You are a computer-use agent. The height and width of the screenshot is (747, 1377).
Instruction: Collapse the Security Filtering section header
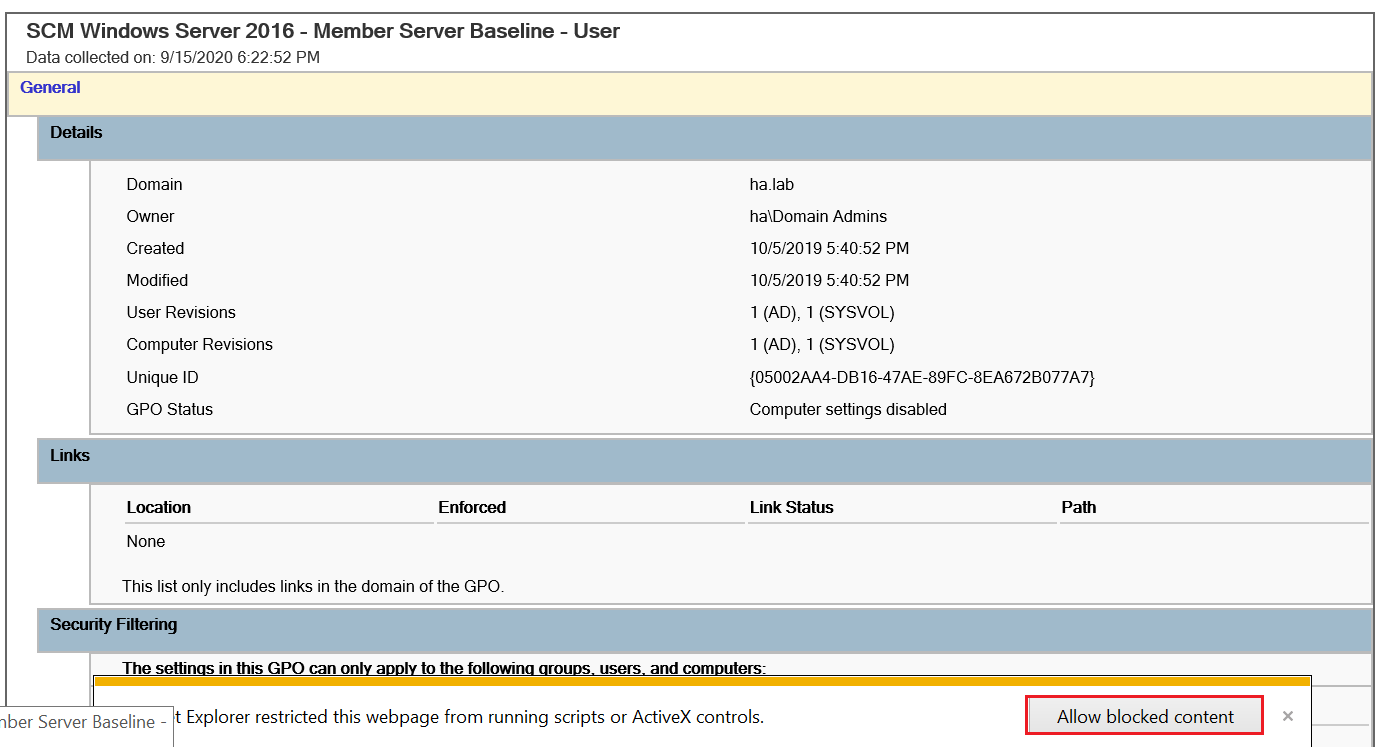pyautogui.click(x=113, y=624)
